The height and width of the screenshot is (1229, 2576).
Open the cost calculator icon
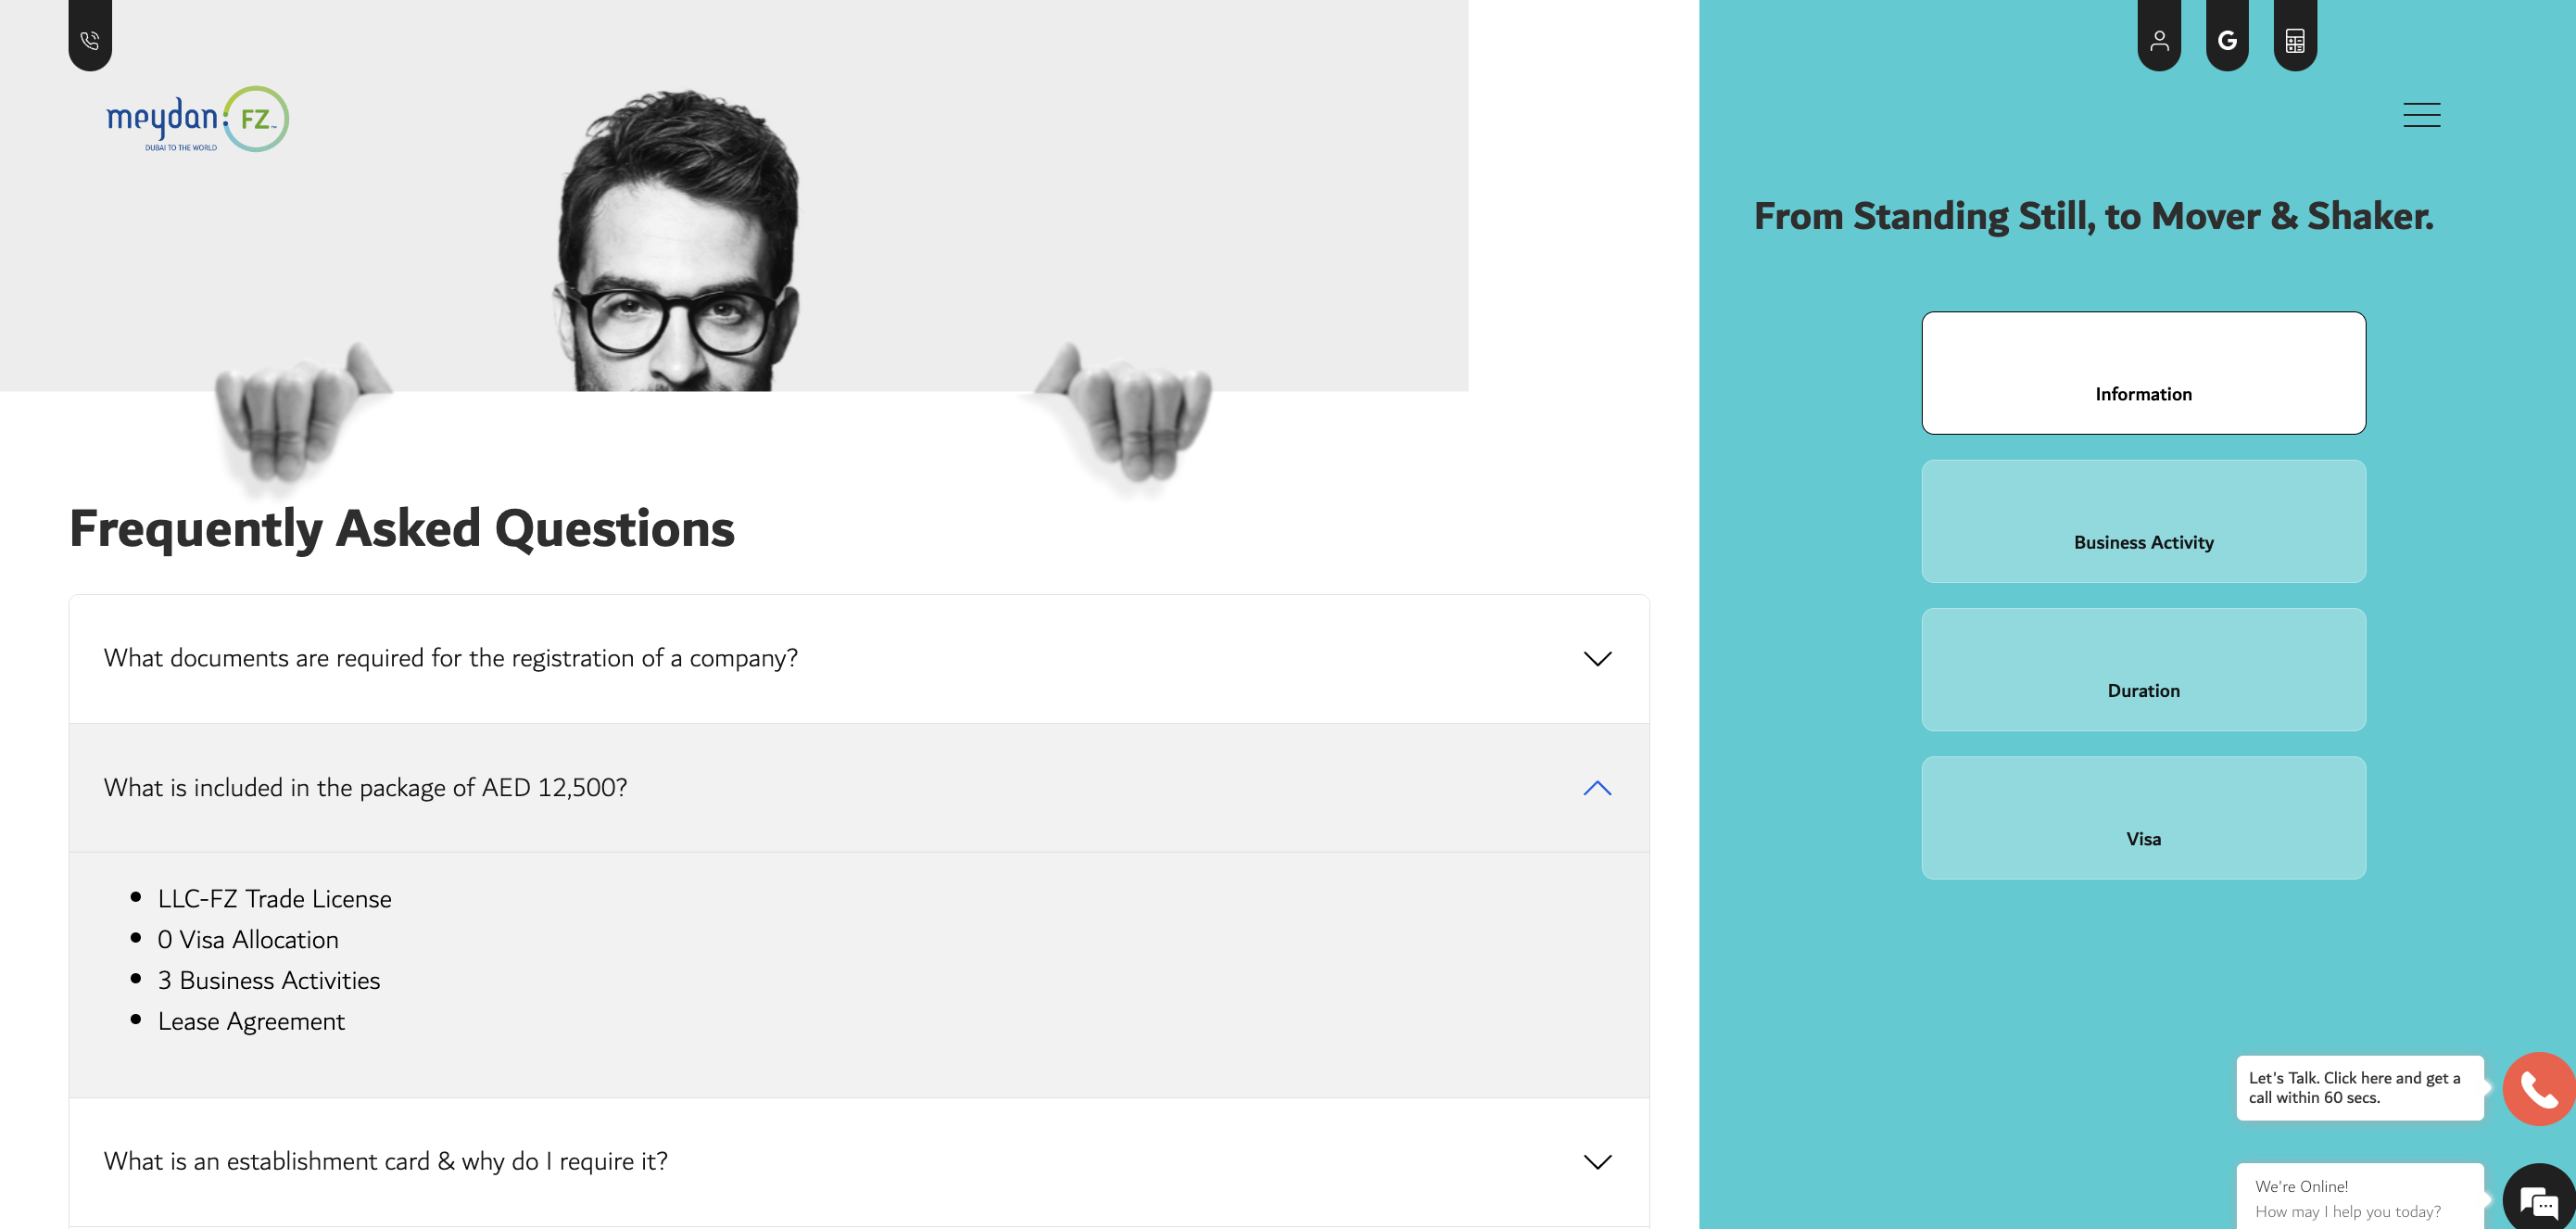2295,37
